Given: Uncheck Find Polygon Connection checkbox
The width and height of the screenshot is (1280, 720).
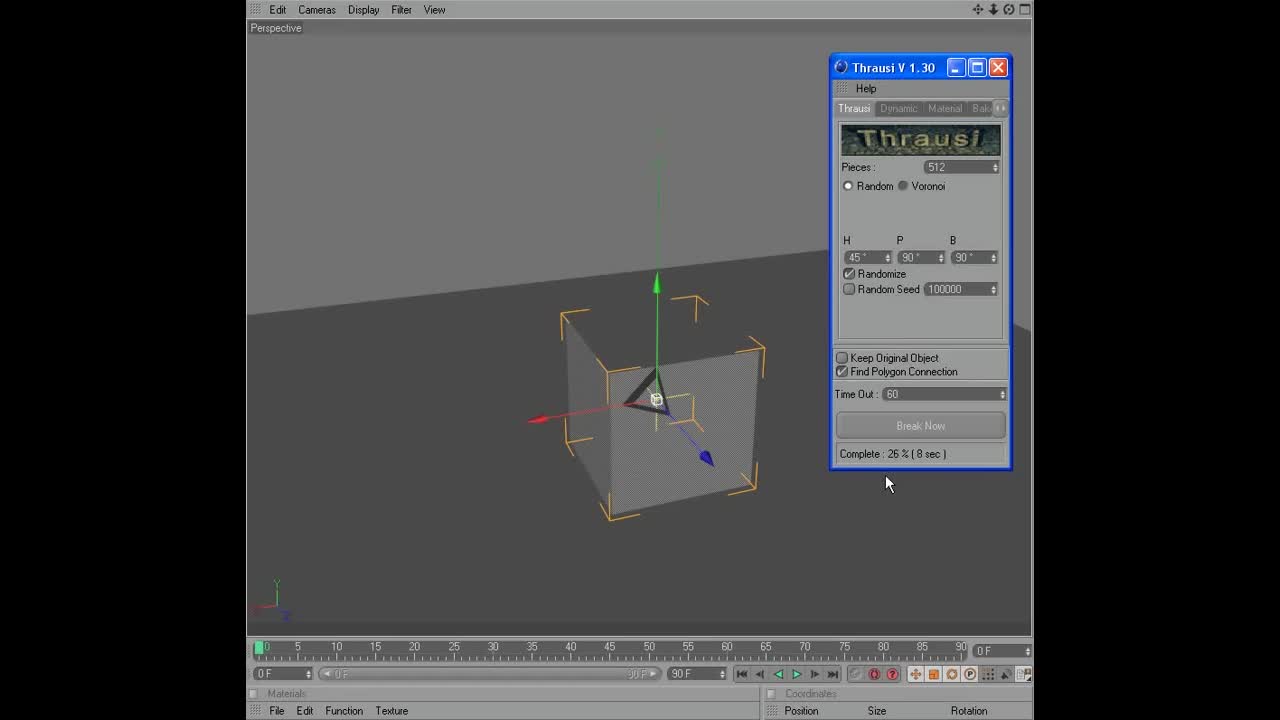Looking at the screenshot, I should click(x=842, y=372).
